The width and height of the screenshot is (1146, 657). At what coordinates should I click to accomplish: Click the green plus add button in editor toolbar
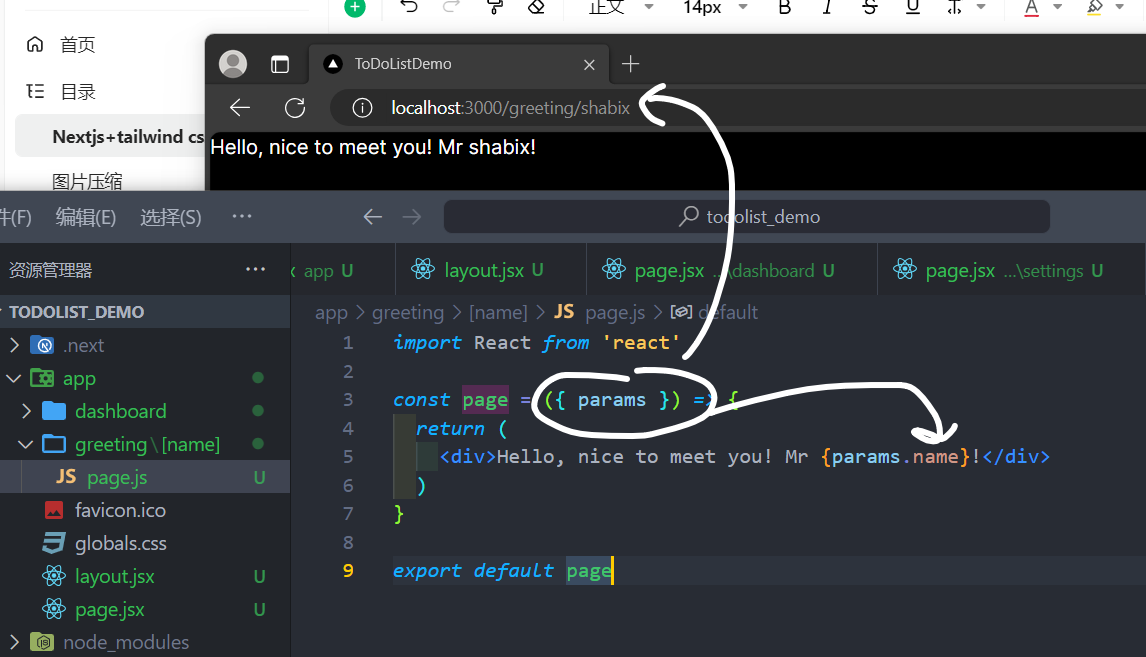354,7
